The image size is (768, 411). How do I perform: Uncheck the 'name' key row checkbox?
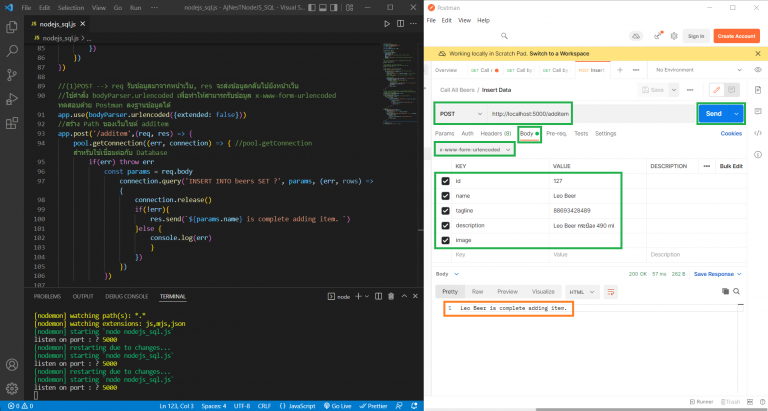coord(445,196)
